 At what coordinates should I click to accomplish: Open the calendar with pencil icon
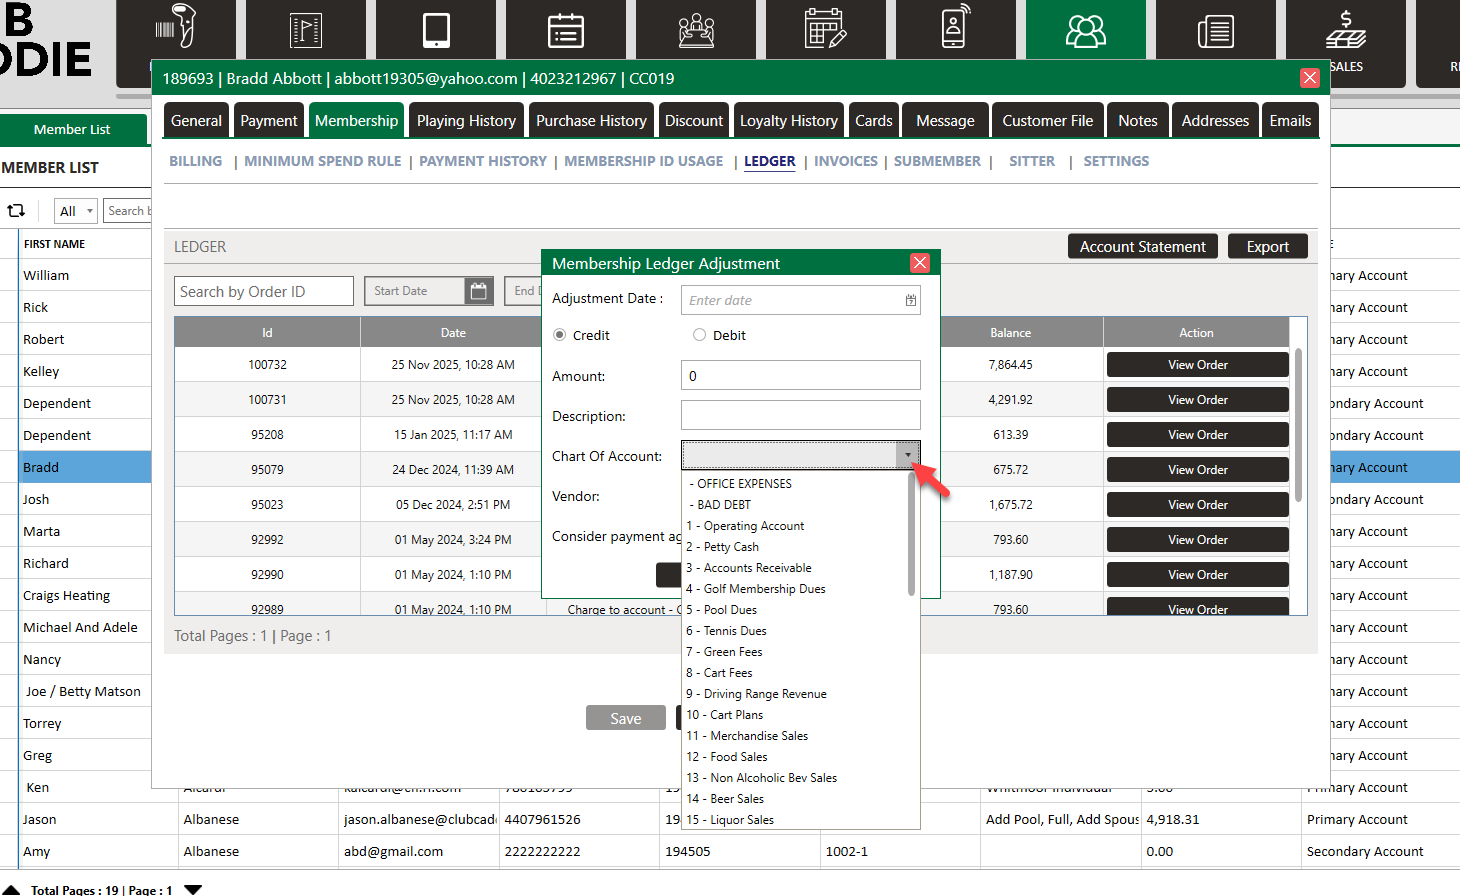pos(825,30)
